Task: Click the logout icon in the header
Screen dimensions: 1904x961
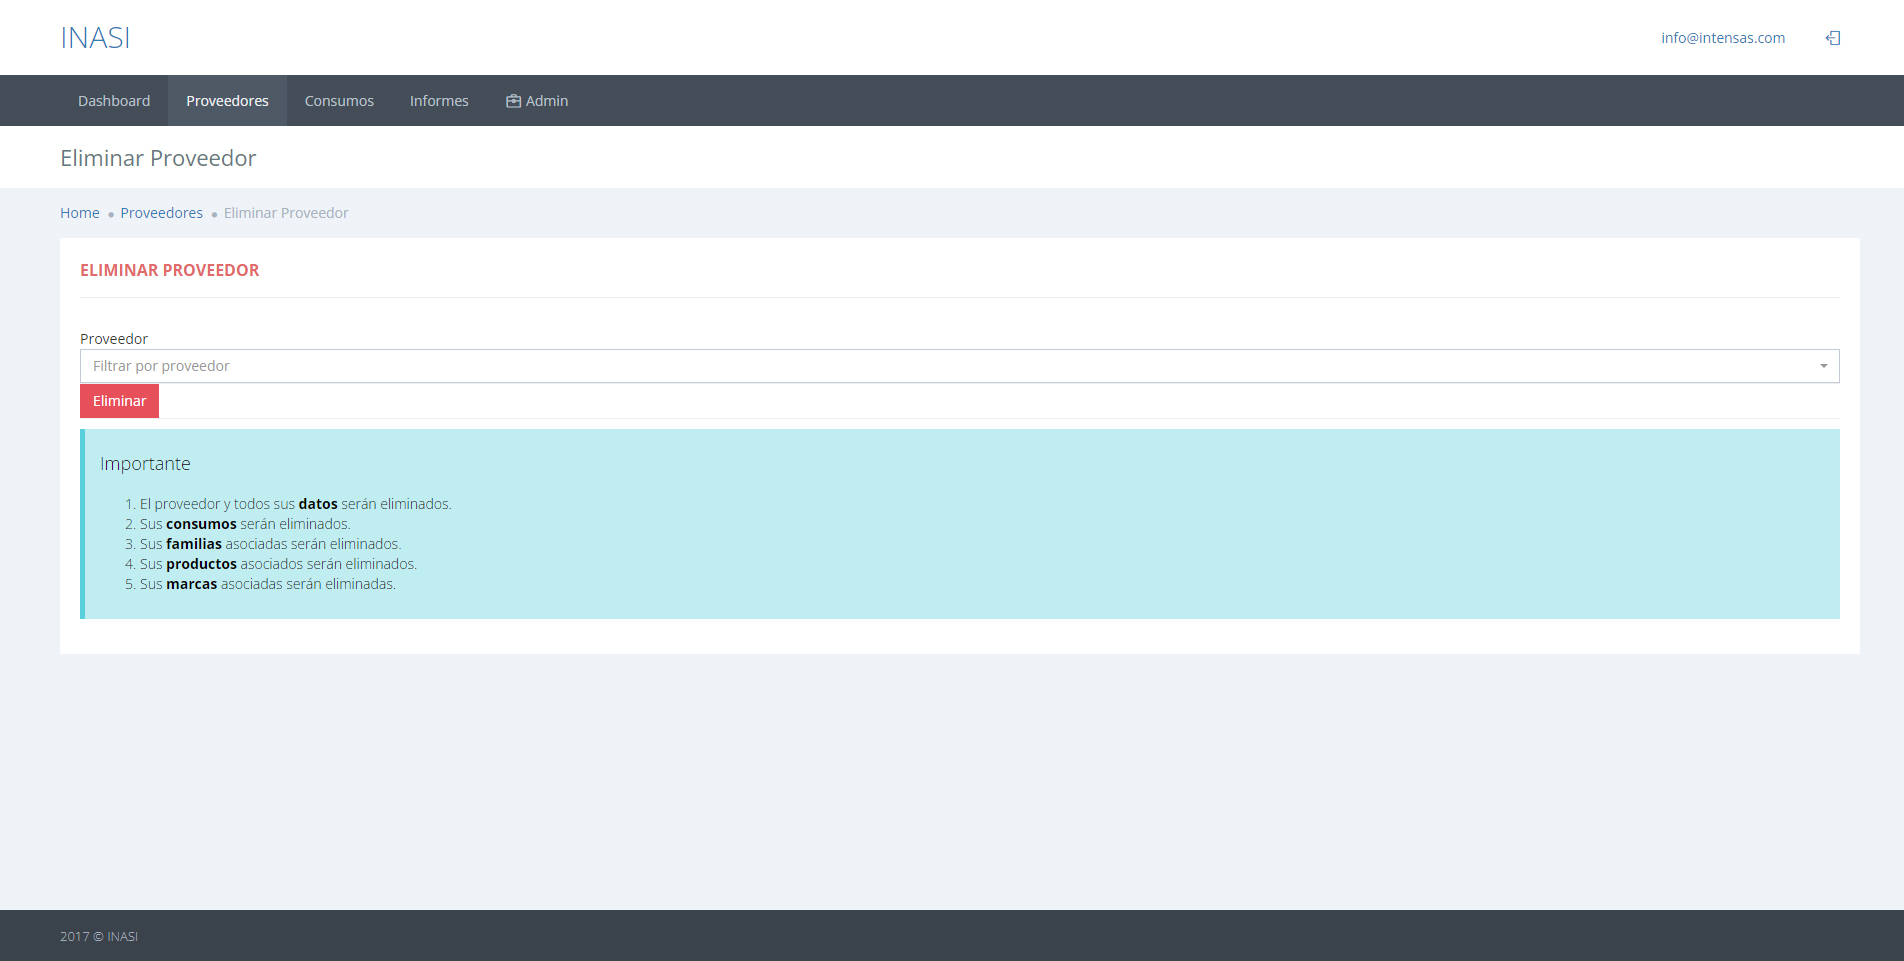Action: [1833, 38]
